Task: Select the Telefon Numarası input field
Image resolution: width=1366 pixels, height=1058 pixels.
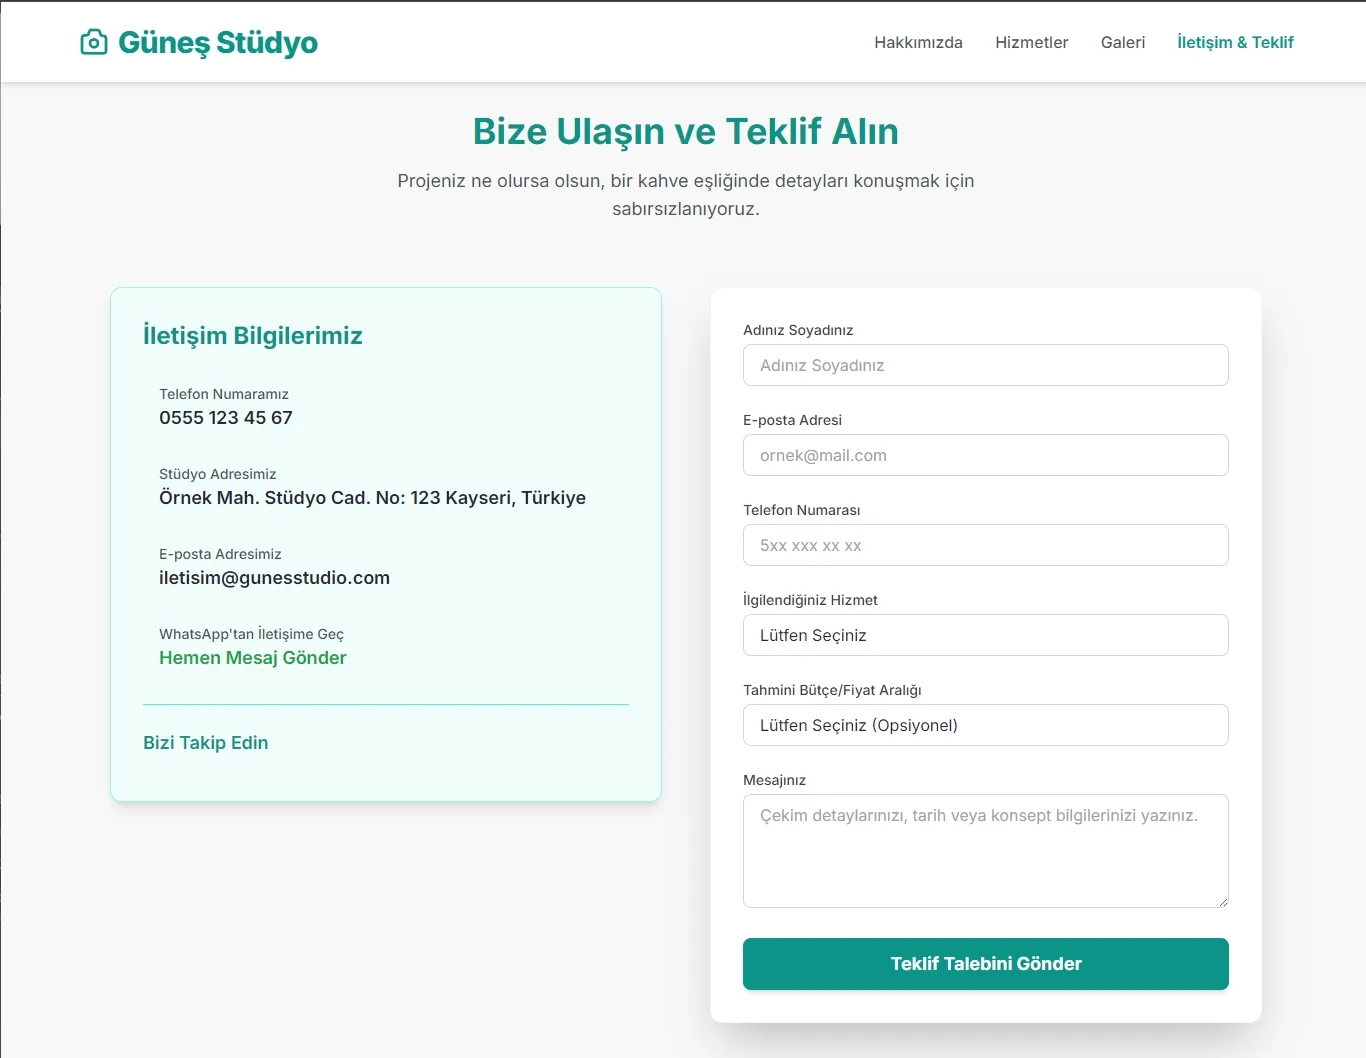Action: (x=985, y=545)
